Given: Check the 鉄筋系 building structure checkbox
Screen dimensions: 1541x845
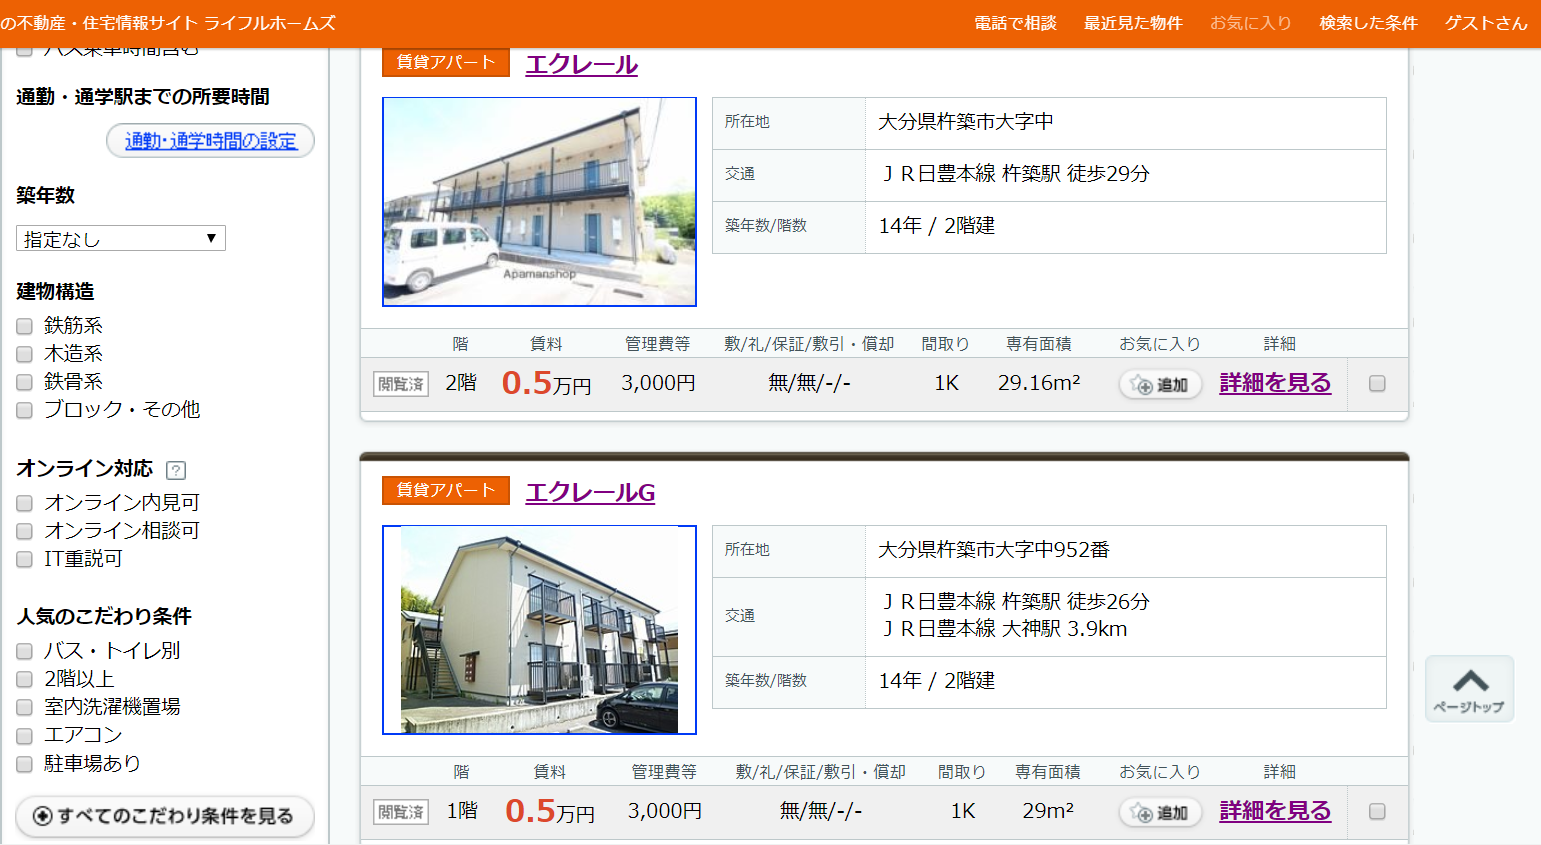Looking at the screenshot, I should pyautogui.click(x=25, y=326).
